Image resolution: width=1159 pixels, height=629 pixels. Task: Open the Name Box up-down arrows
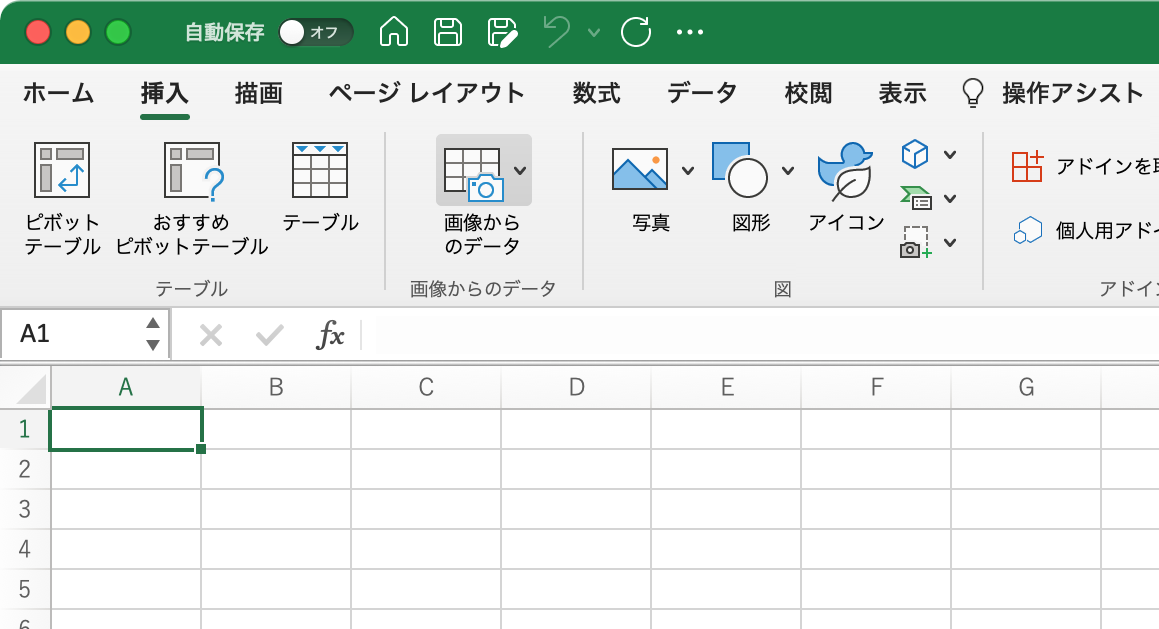(153, 334)
